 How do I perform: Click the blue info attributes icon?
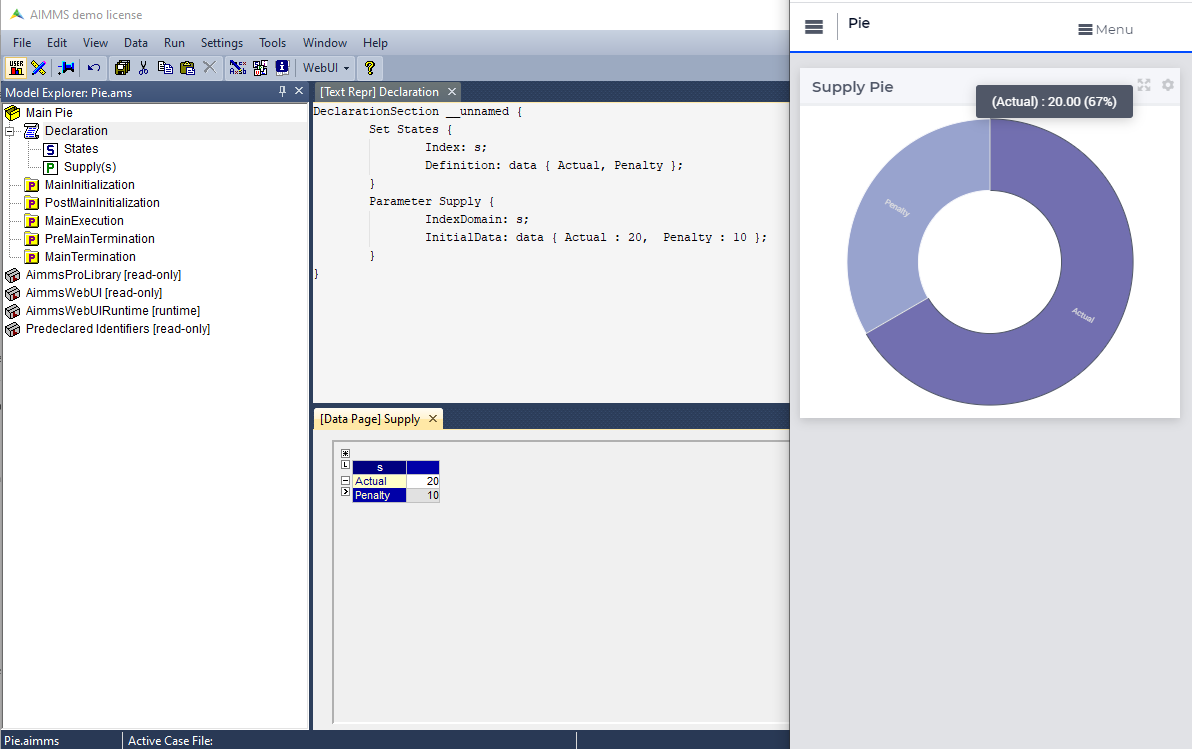tap(282, 68)
